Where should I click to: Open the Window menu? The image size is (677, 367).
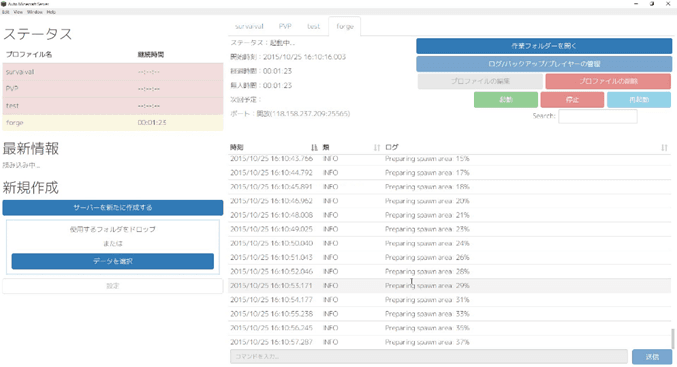point(35,12)
